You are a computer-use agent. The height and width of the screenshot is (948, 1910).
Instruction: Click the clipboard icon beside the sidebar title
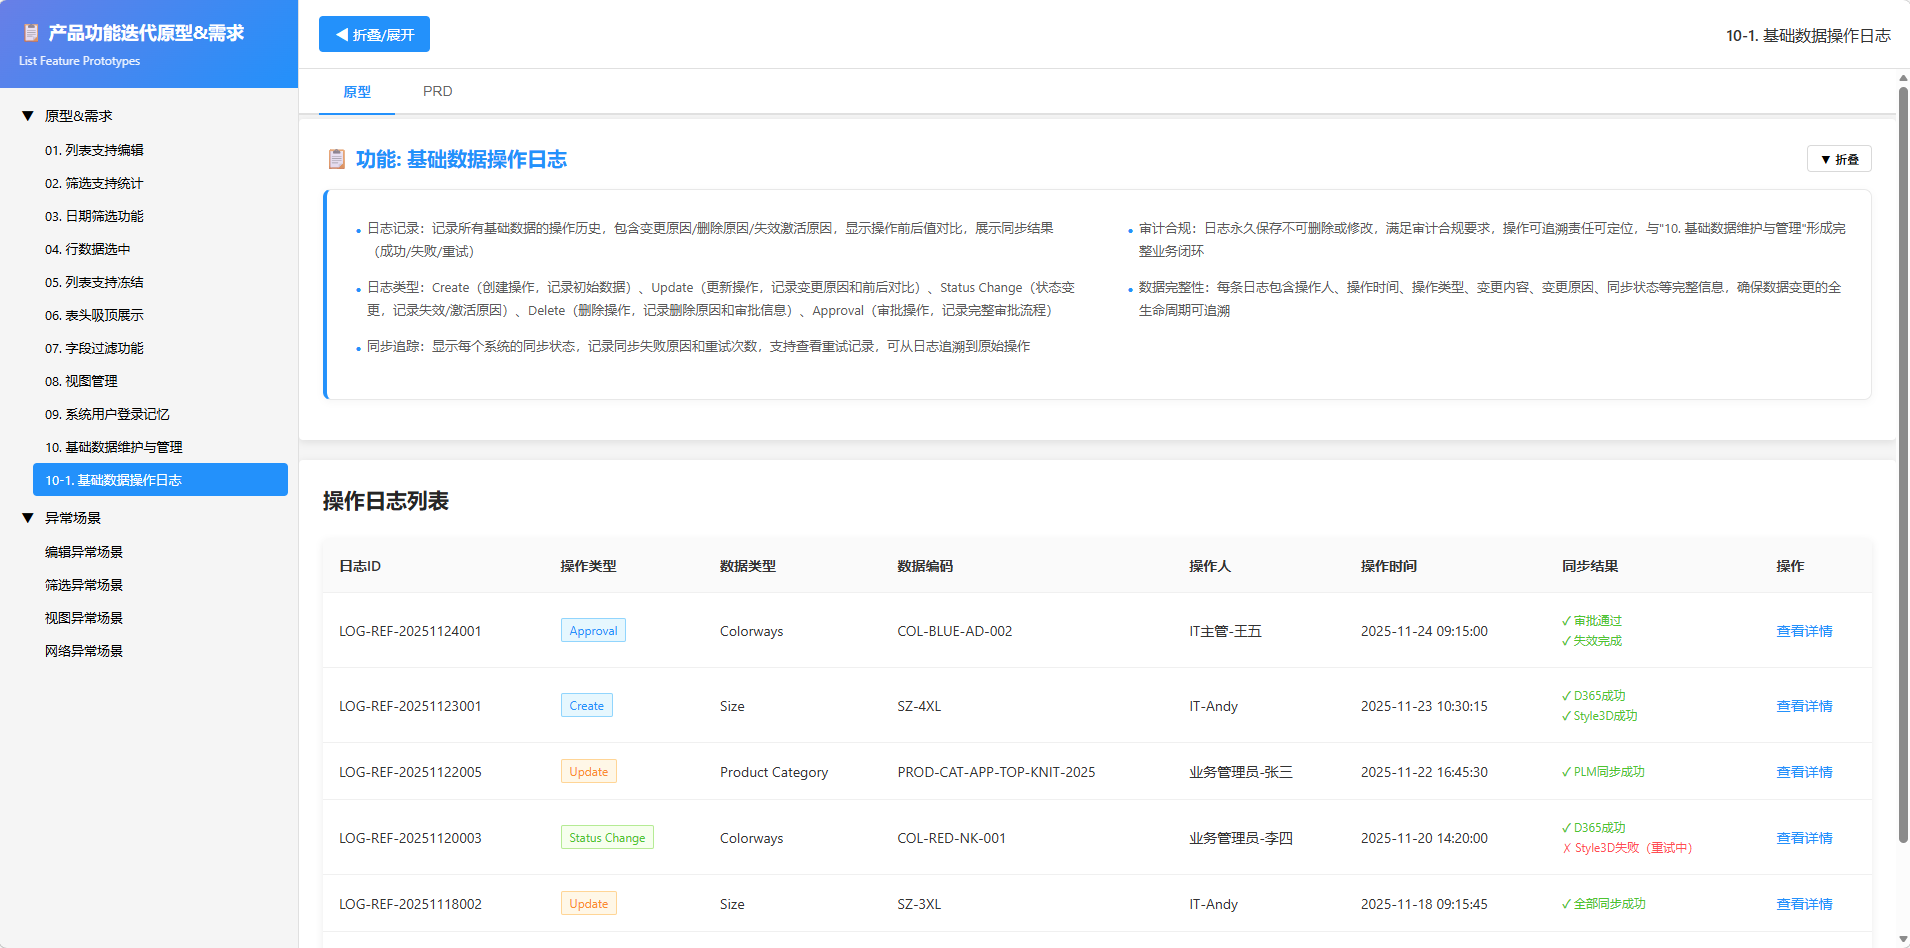(x=31, y=33)
